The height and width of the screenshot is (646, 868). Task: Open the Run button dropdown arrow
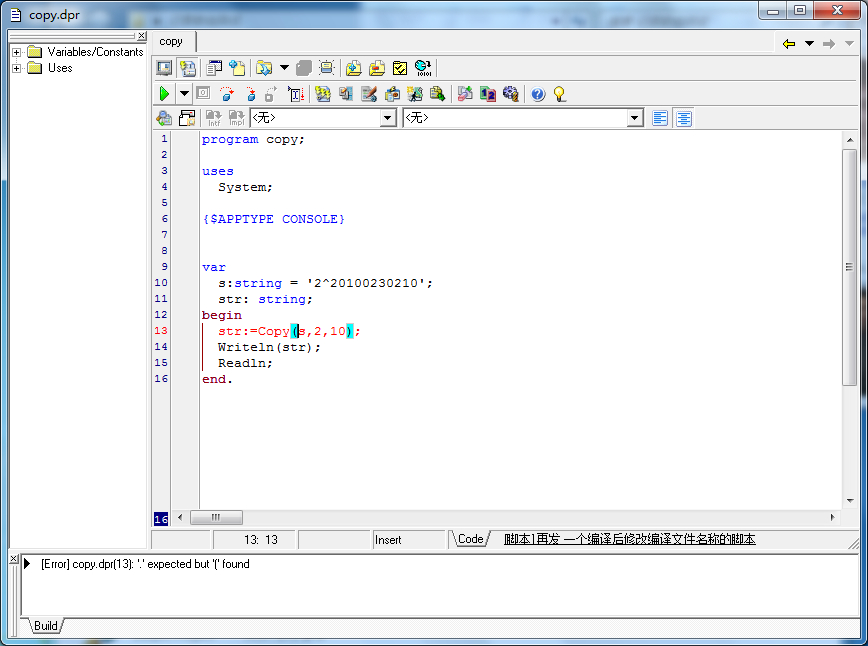(184, 94)
